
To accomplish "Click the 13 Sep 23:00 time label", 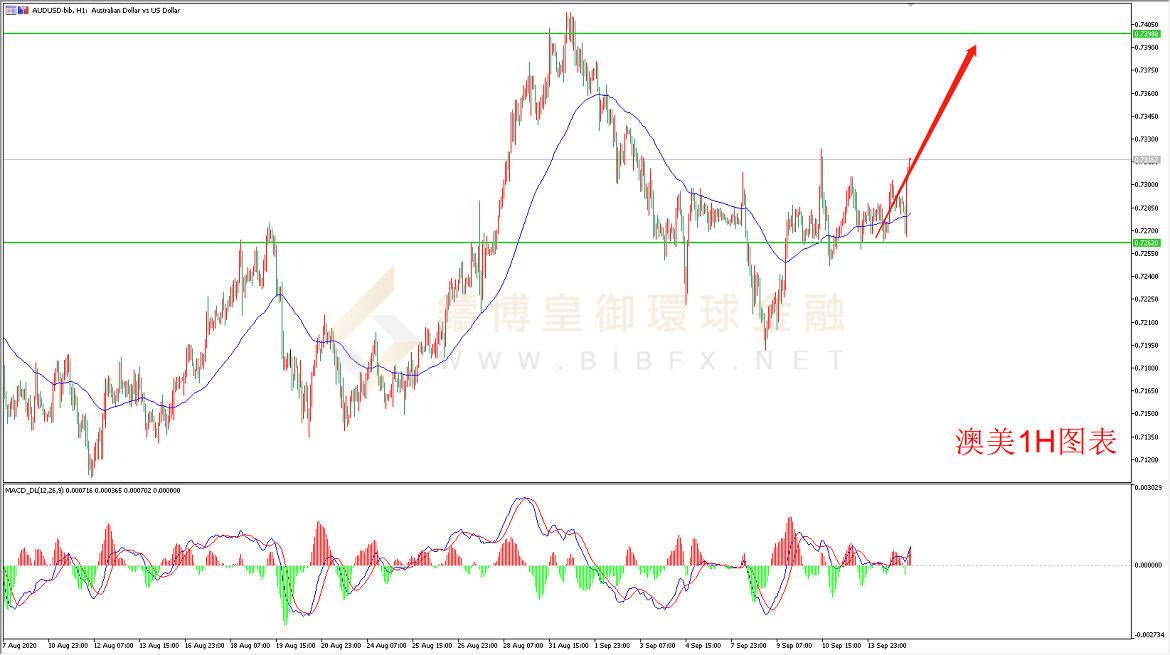I will tap(886, 645).
